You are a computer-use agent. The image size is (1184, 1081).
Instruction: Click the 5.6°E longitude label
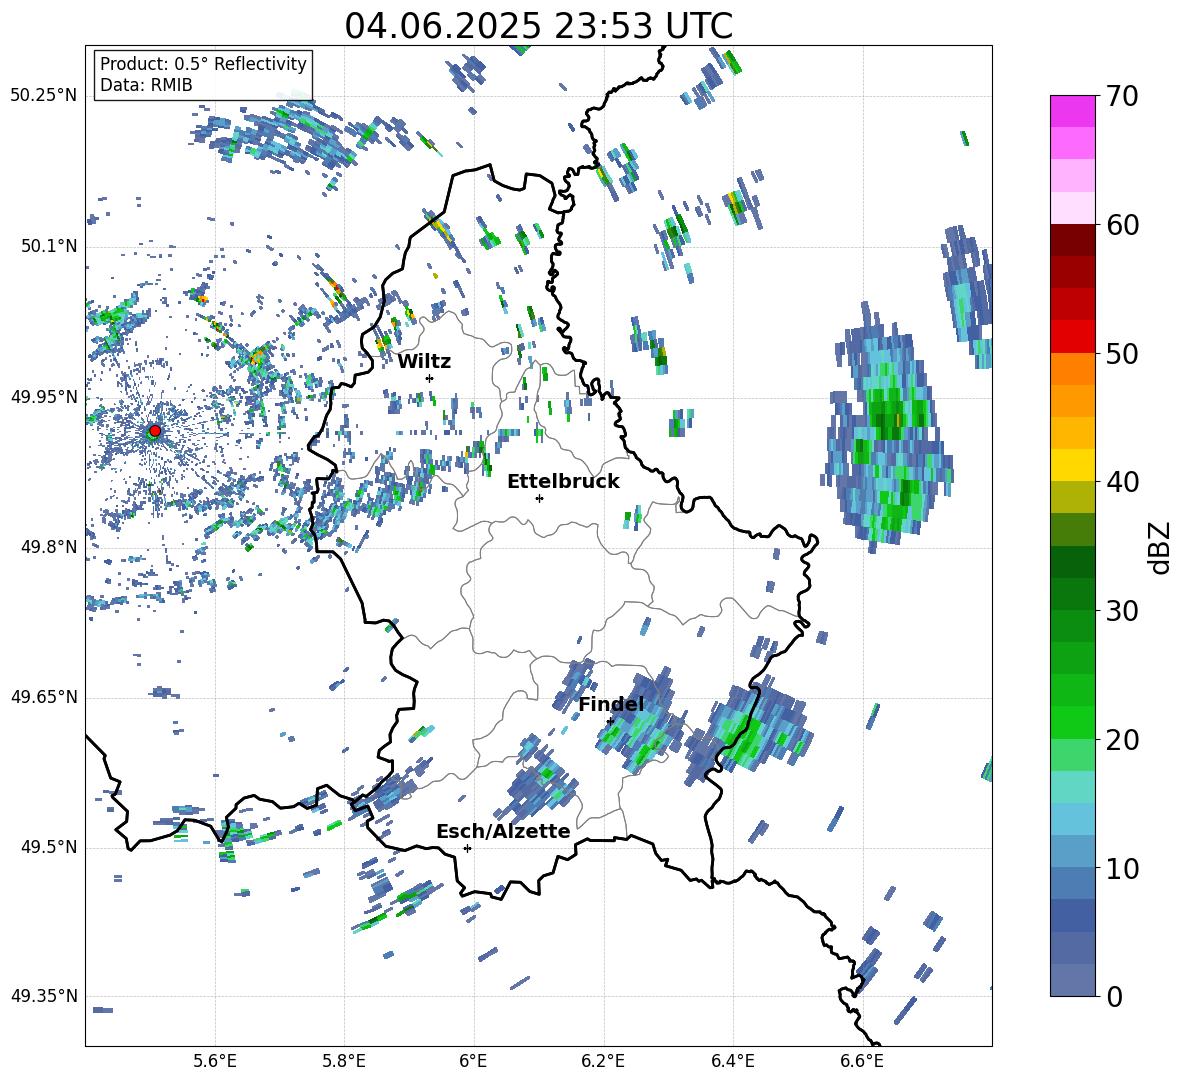click(215, 1061)
